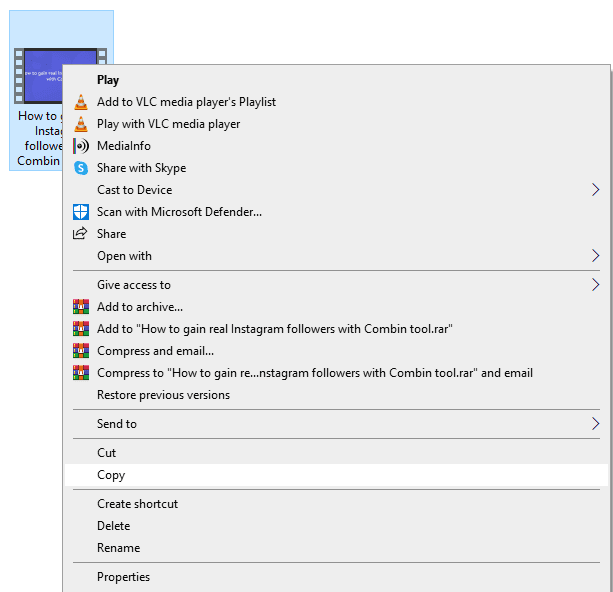Expand the Give access to submenu arrow
The width and height of the screenshot is (613, 592).
(x=595, y=285)
